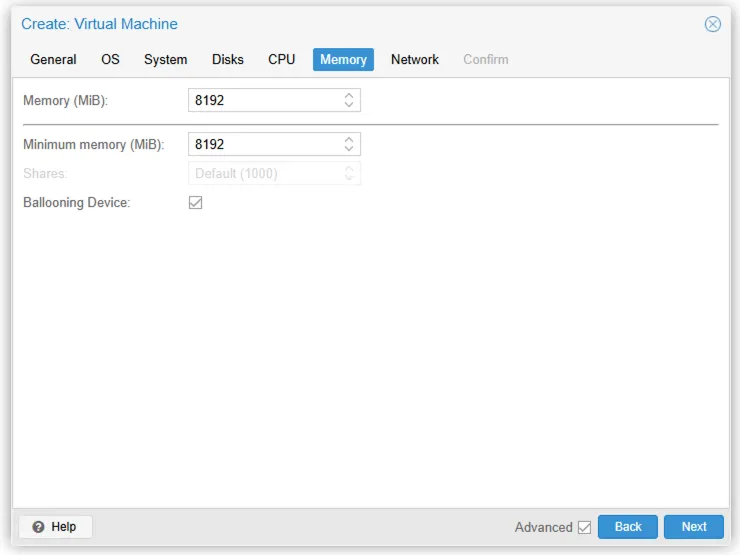Switch to the Network tab

click(415, 59)
